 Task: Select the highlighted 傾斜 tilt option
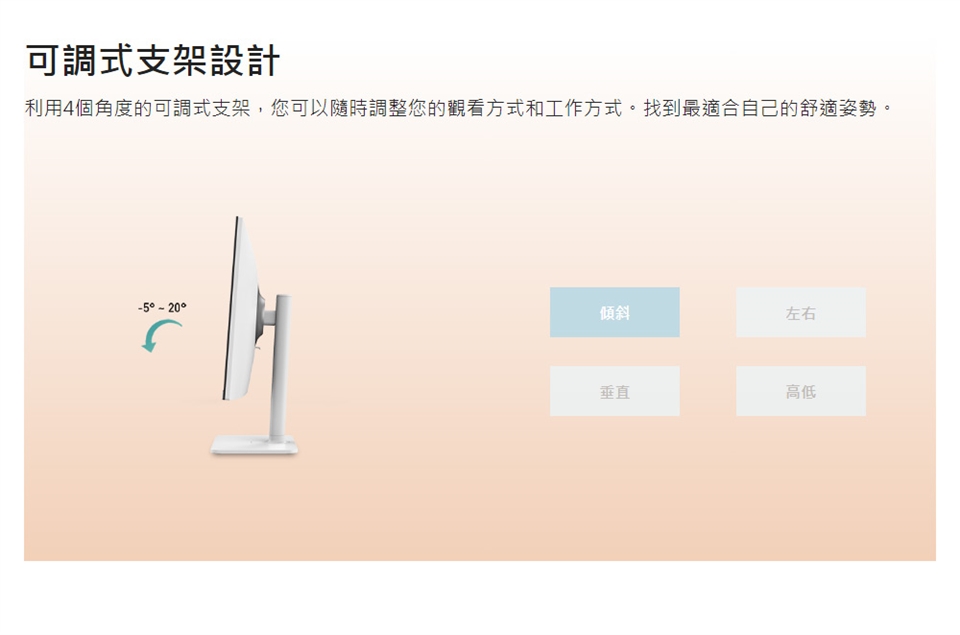pyautogui.click(x=614, y=312)
